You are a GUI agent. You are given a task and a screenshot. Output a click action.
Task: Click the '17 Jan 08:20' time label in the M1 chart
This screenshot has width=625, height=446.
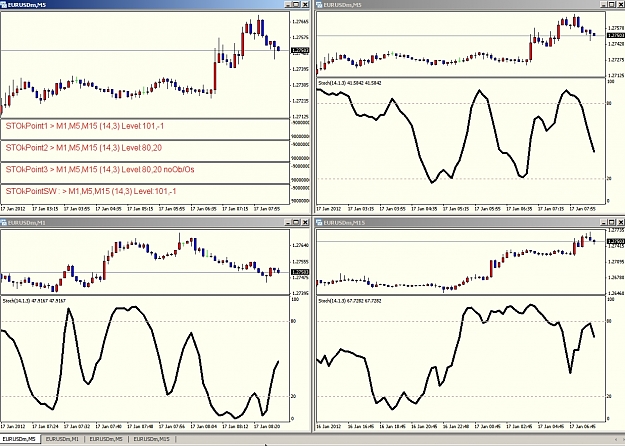tap(267, 426)
